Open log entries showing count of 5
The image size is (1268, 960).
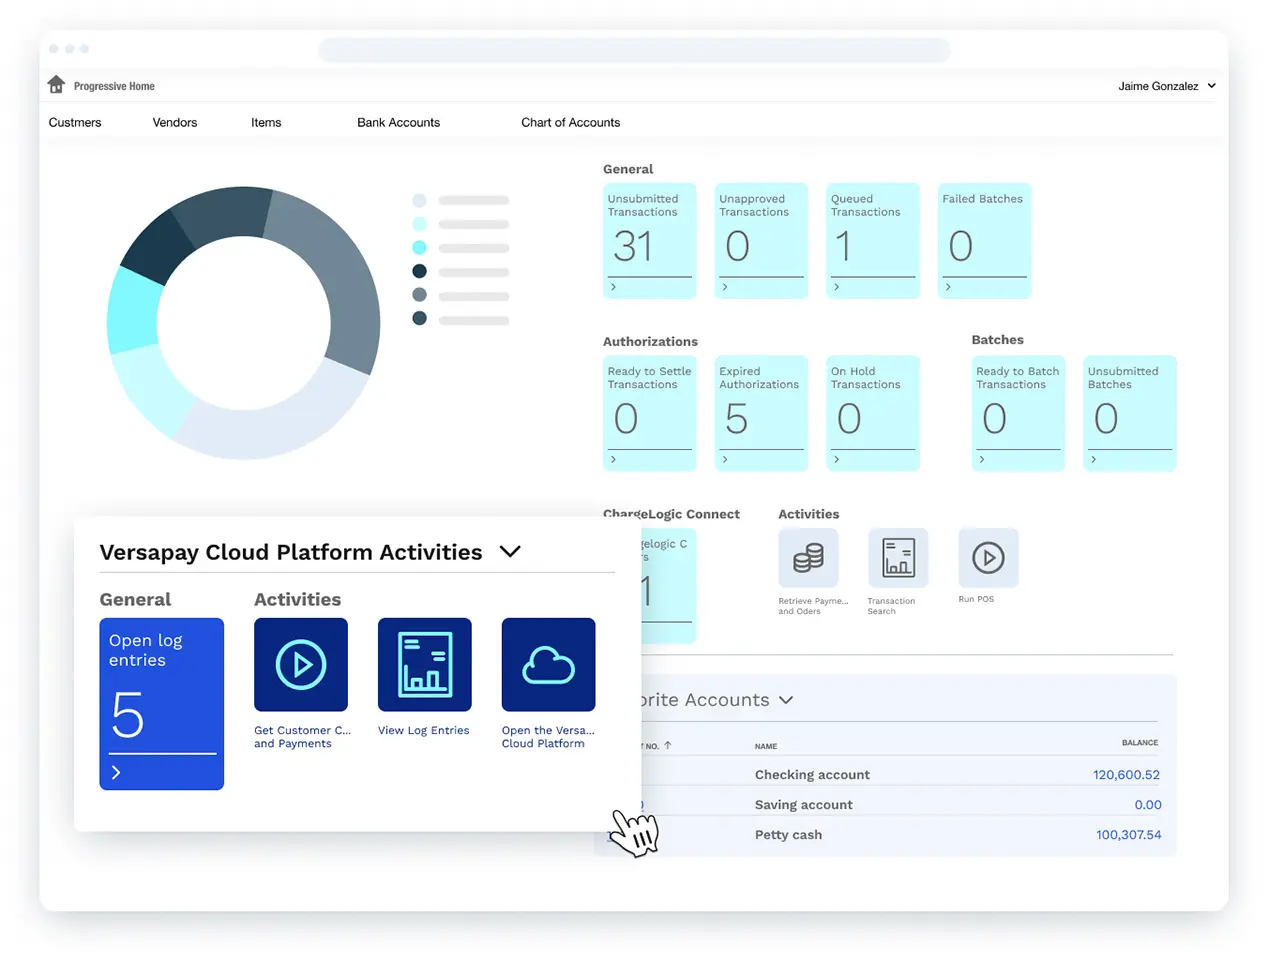[161, 704]
